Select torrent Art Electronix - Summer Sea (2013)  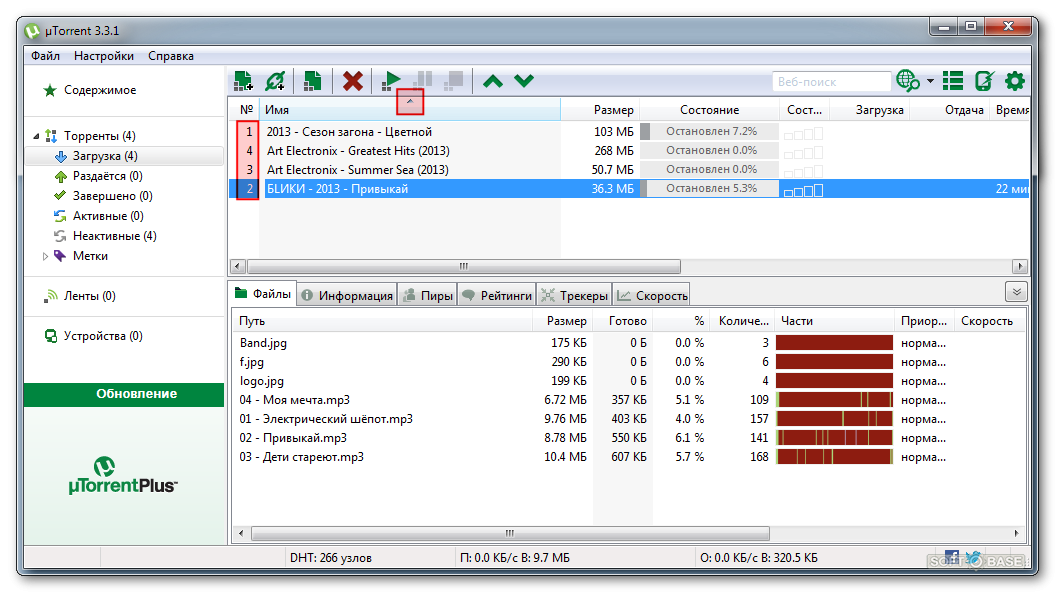coord(357,170)
